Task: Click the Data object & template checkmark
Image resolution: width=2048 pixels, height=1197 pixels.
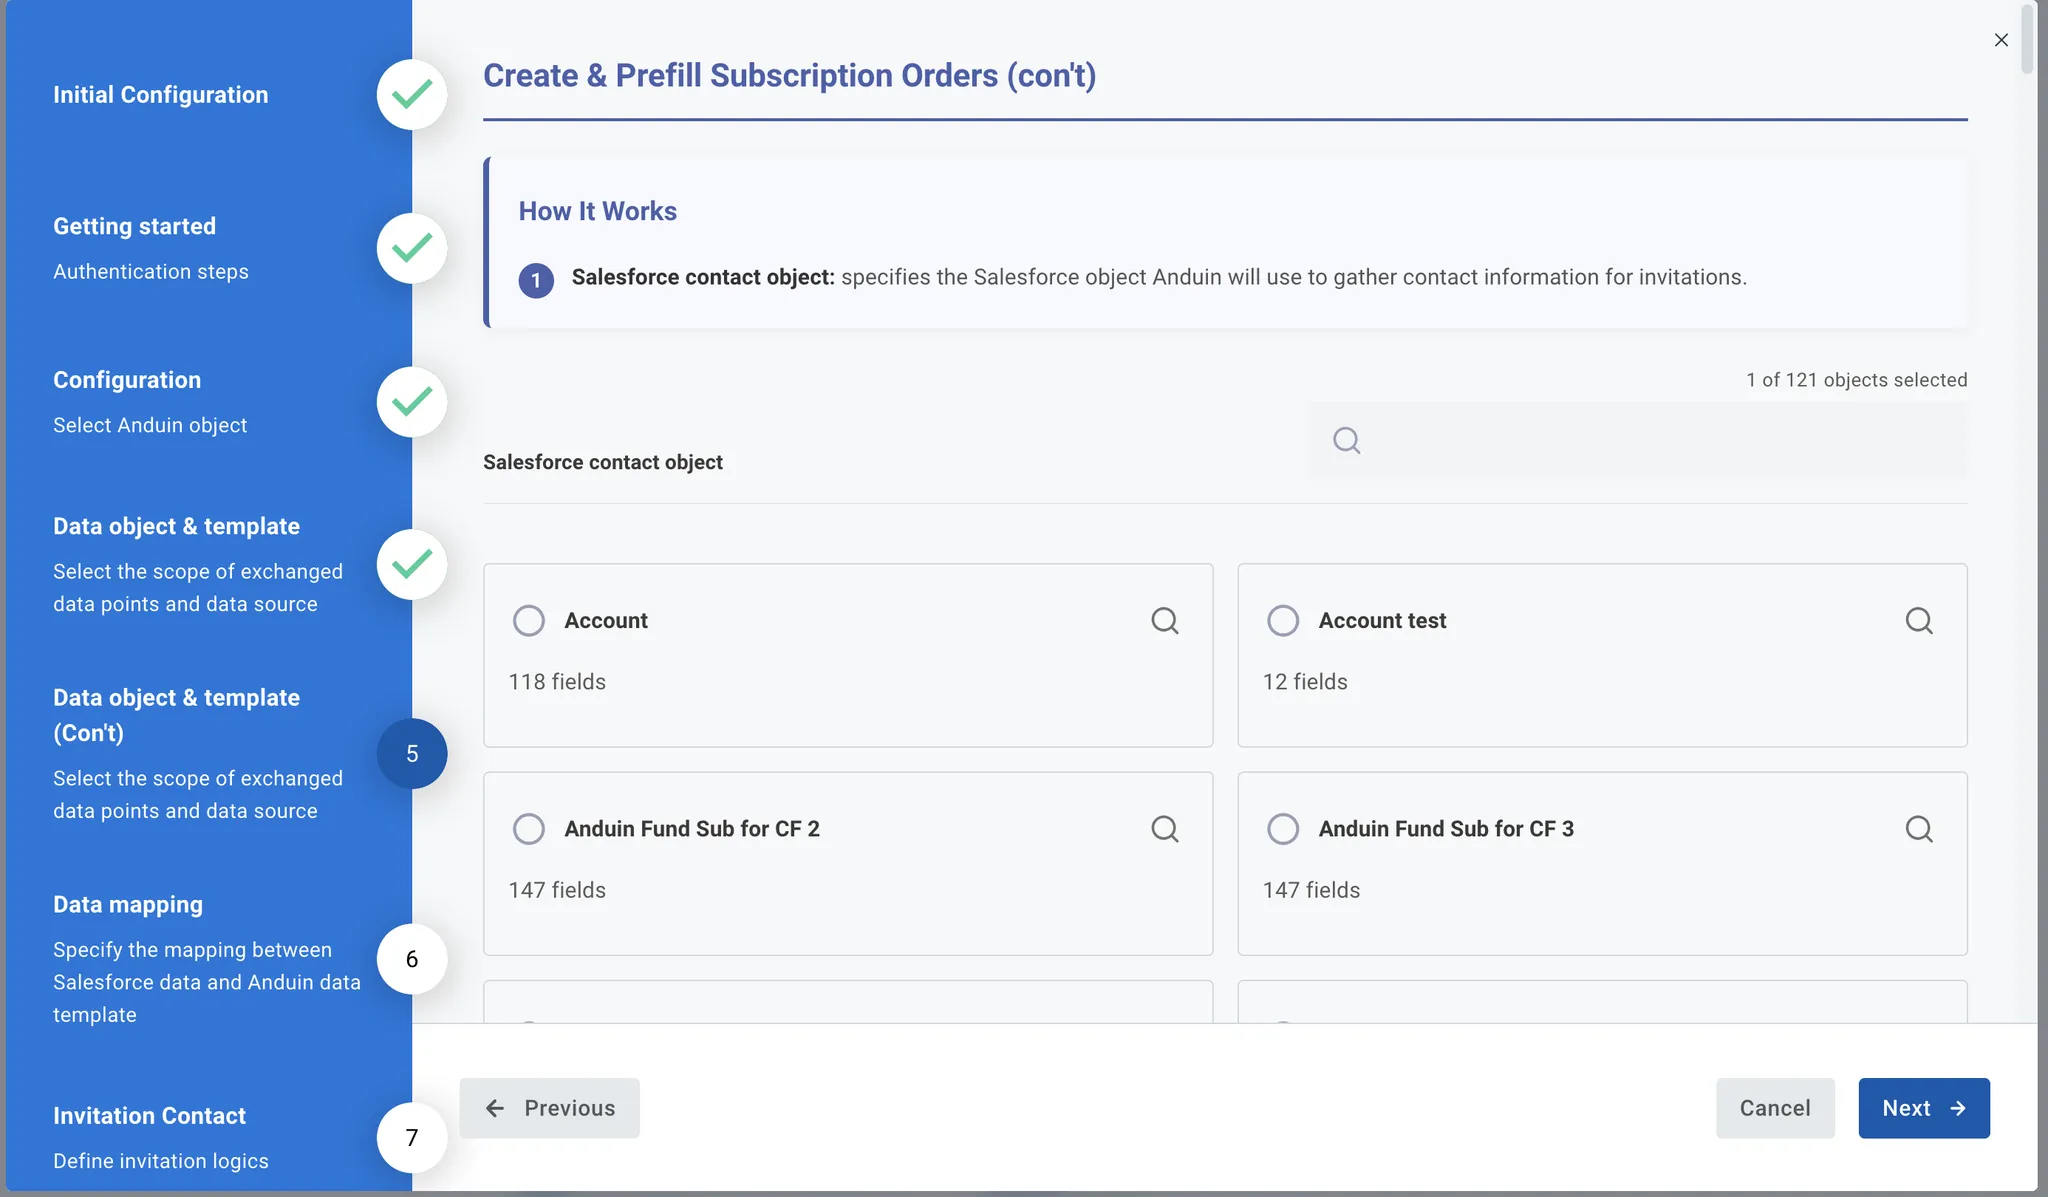Action: [x=412, y=565]
